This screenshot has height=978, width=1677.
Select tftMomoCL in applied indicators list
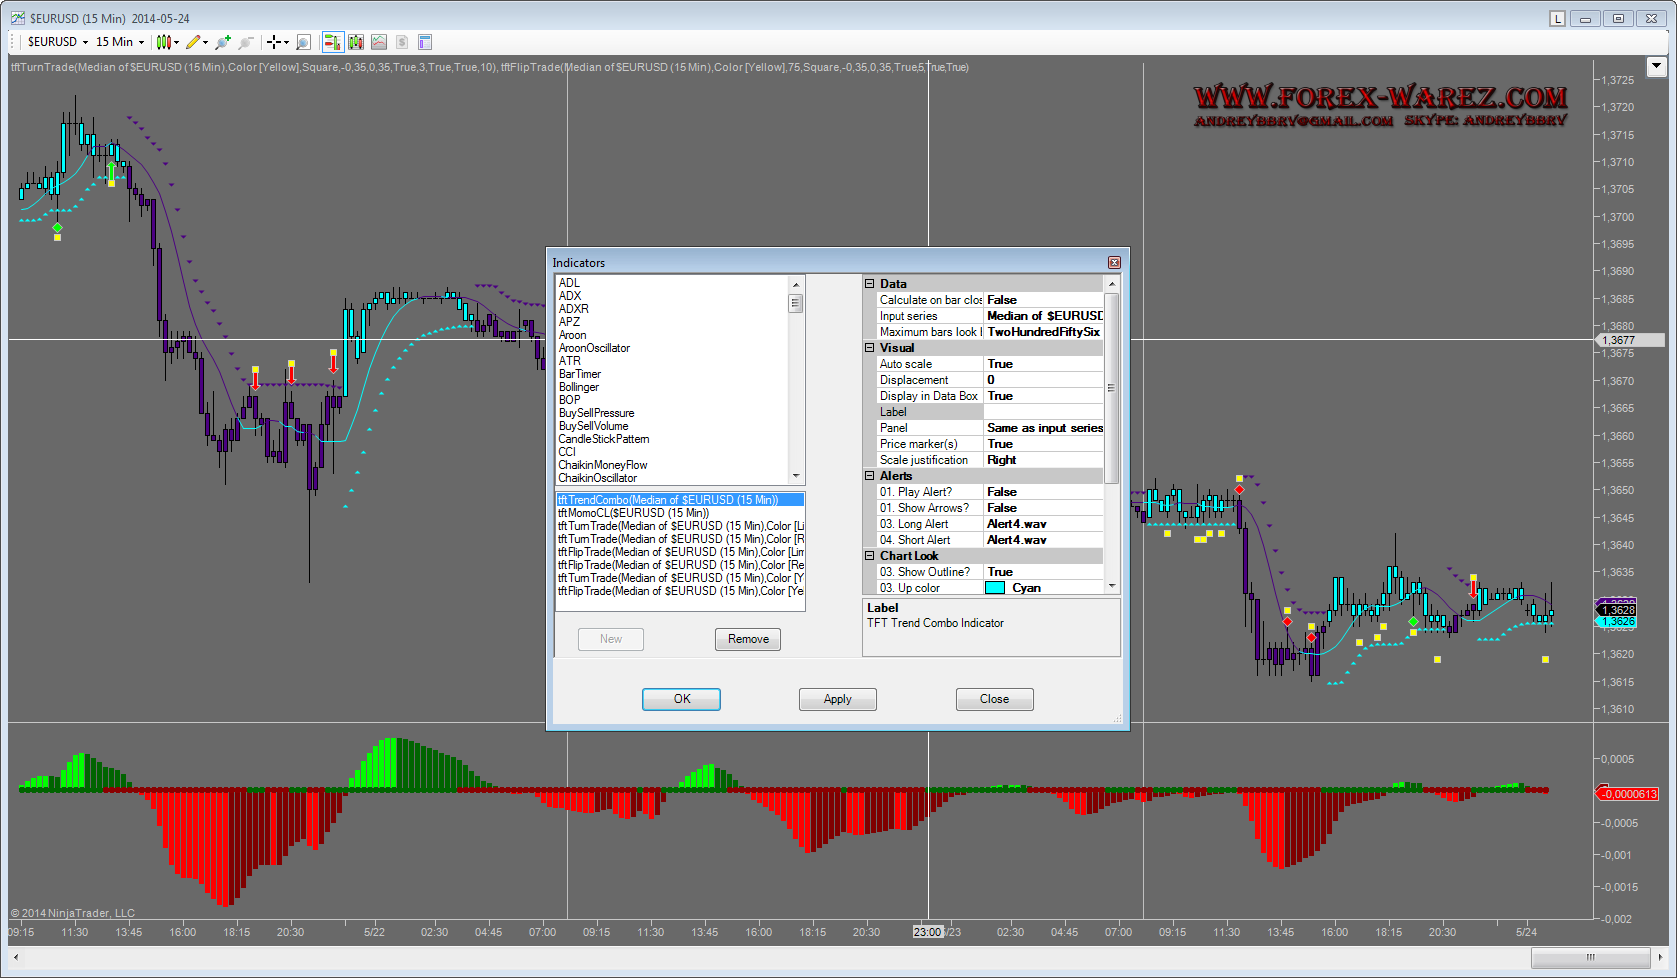(633, 513)
